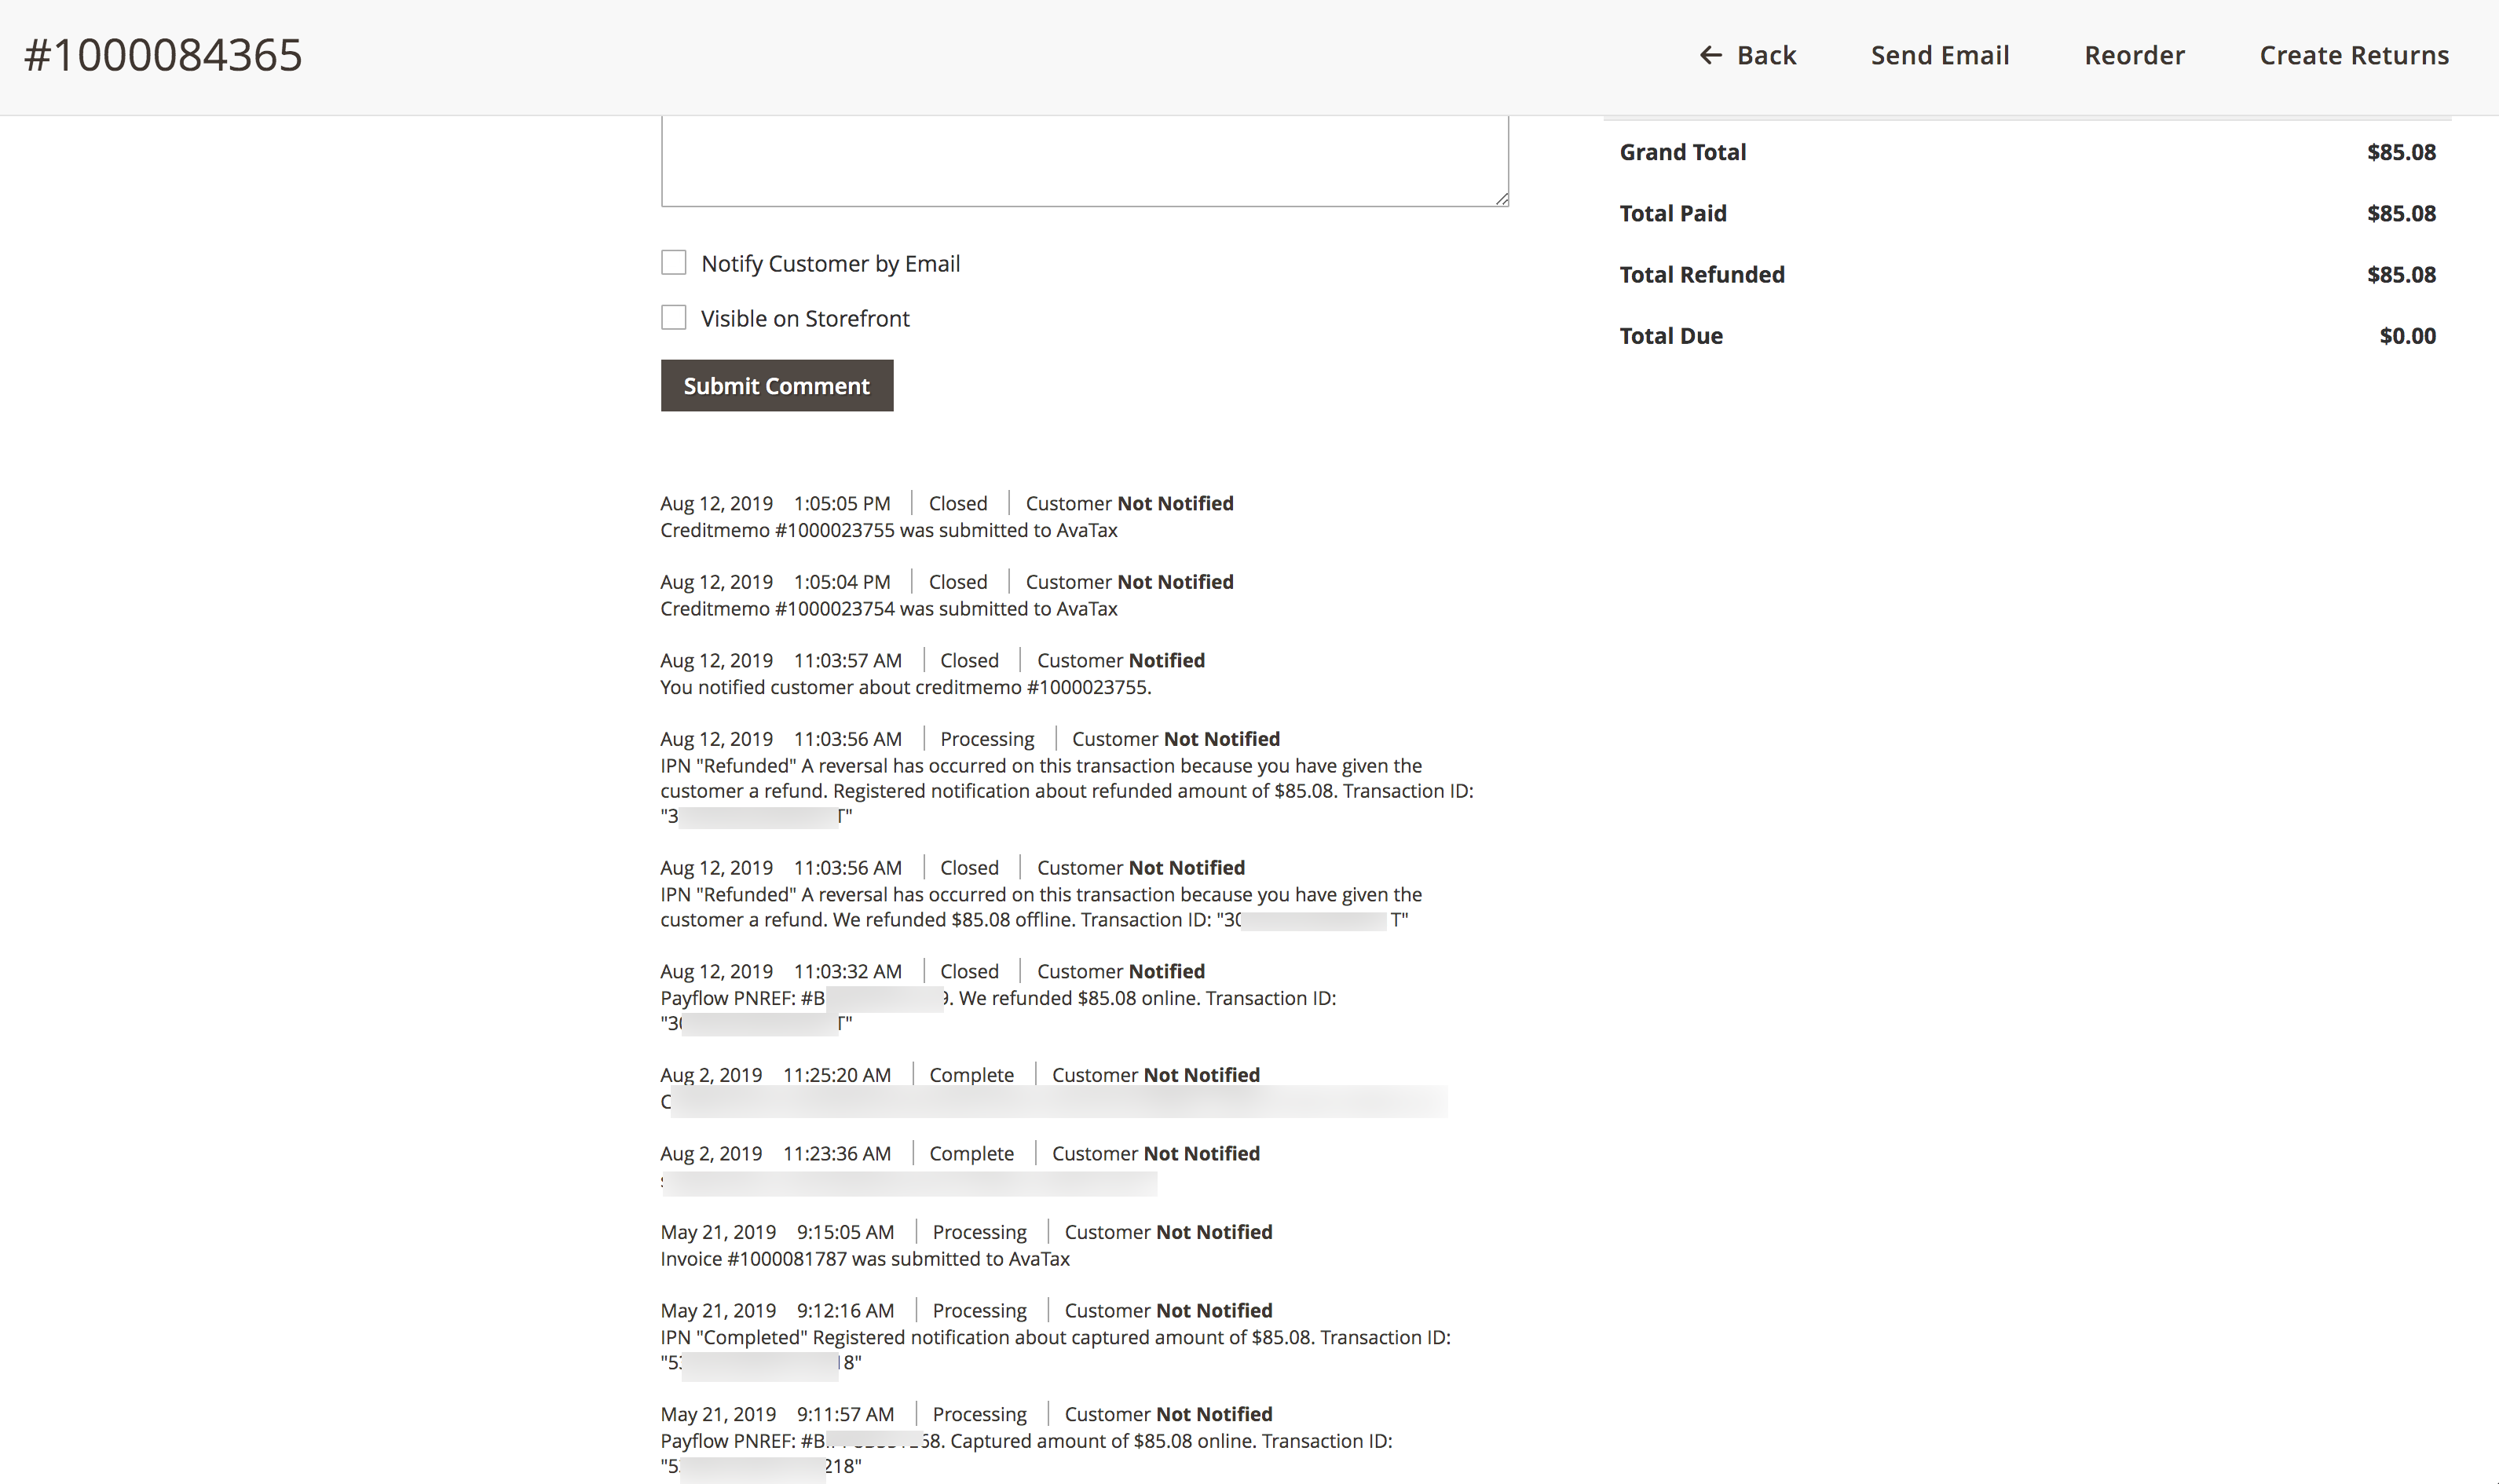This screenshot has height=1484, width=2499.
Task: Click inside the comment text area
Action: click(1084, 160)
